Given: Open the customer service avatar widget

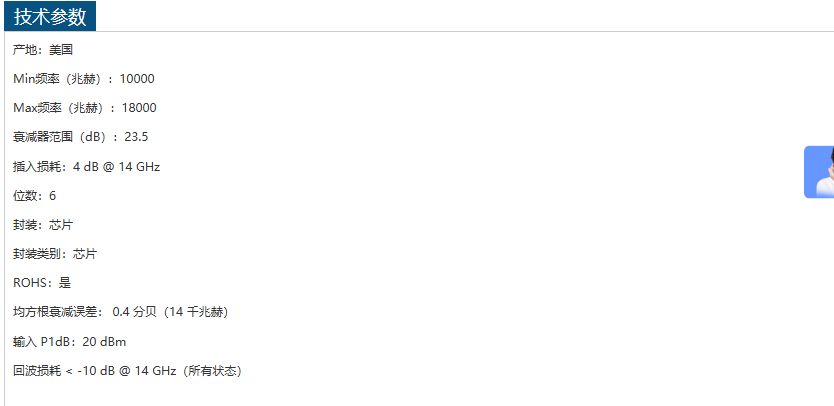Looking at the screenshot, I should tap(820, 172).
